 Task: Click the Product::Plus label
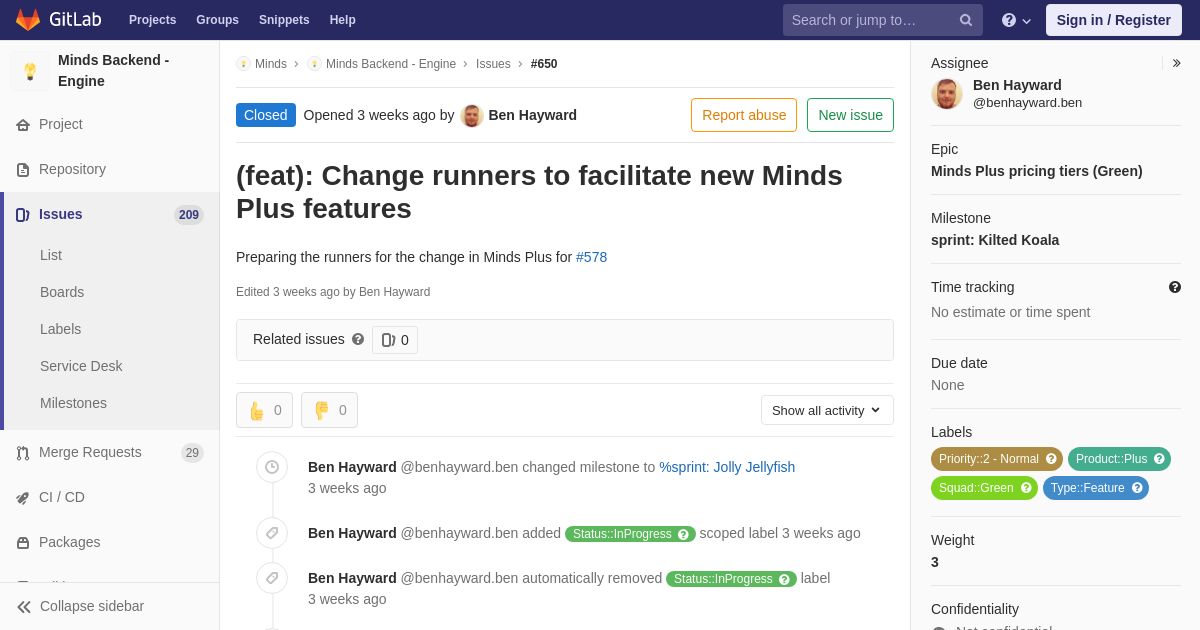point(1119,459)
